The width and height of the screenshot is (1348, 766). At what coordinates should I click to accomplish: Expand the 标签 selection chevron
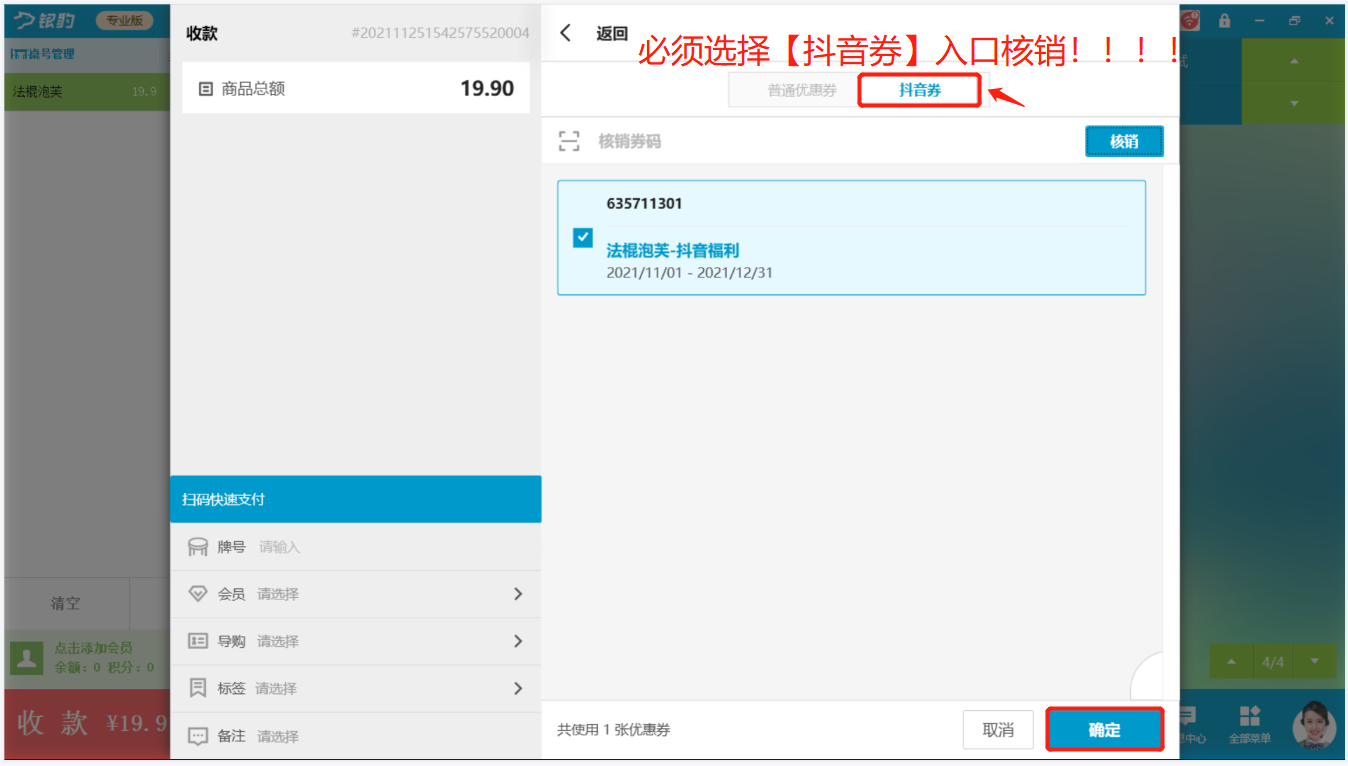518,688
